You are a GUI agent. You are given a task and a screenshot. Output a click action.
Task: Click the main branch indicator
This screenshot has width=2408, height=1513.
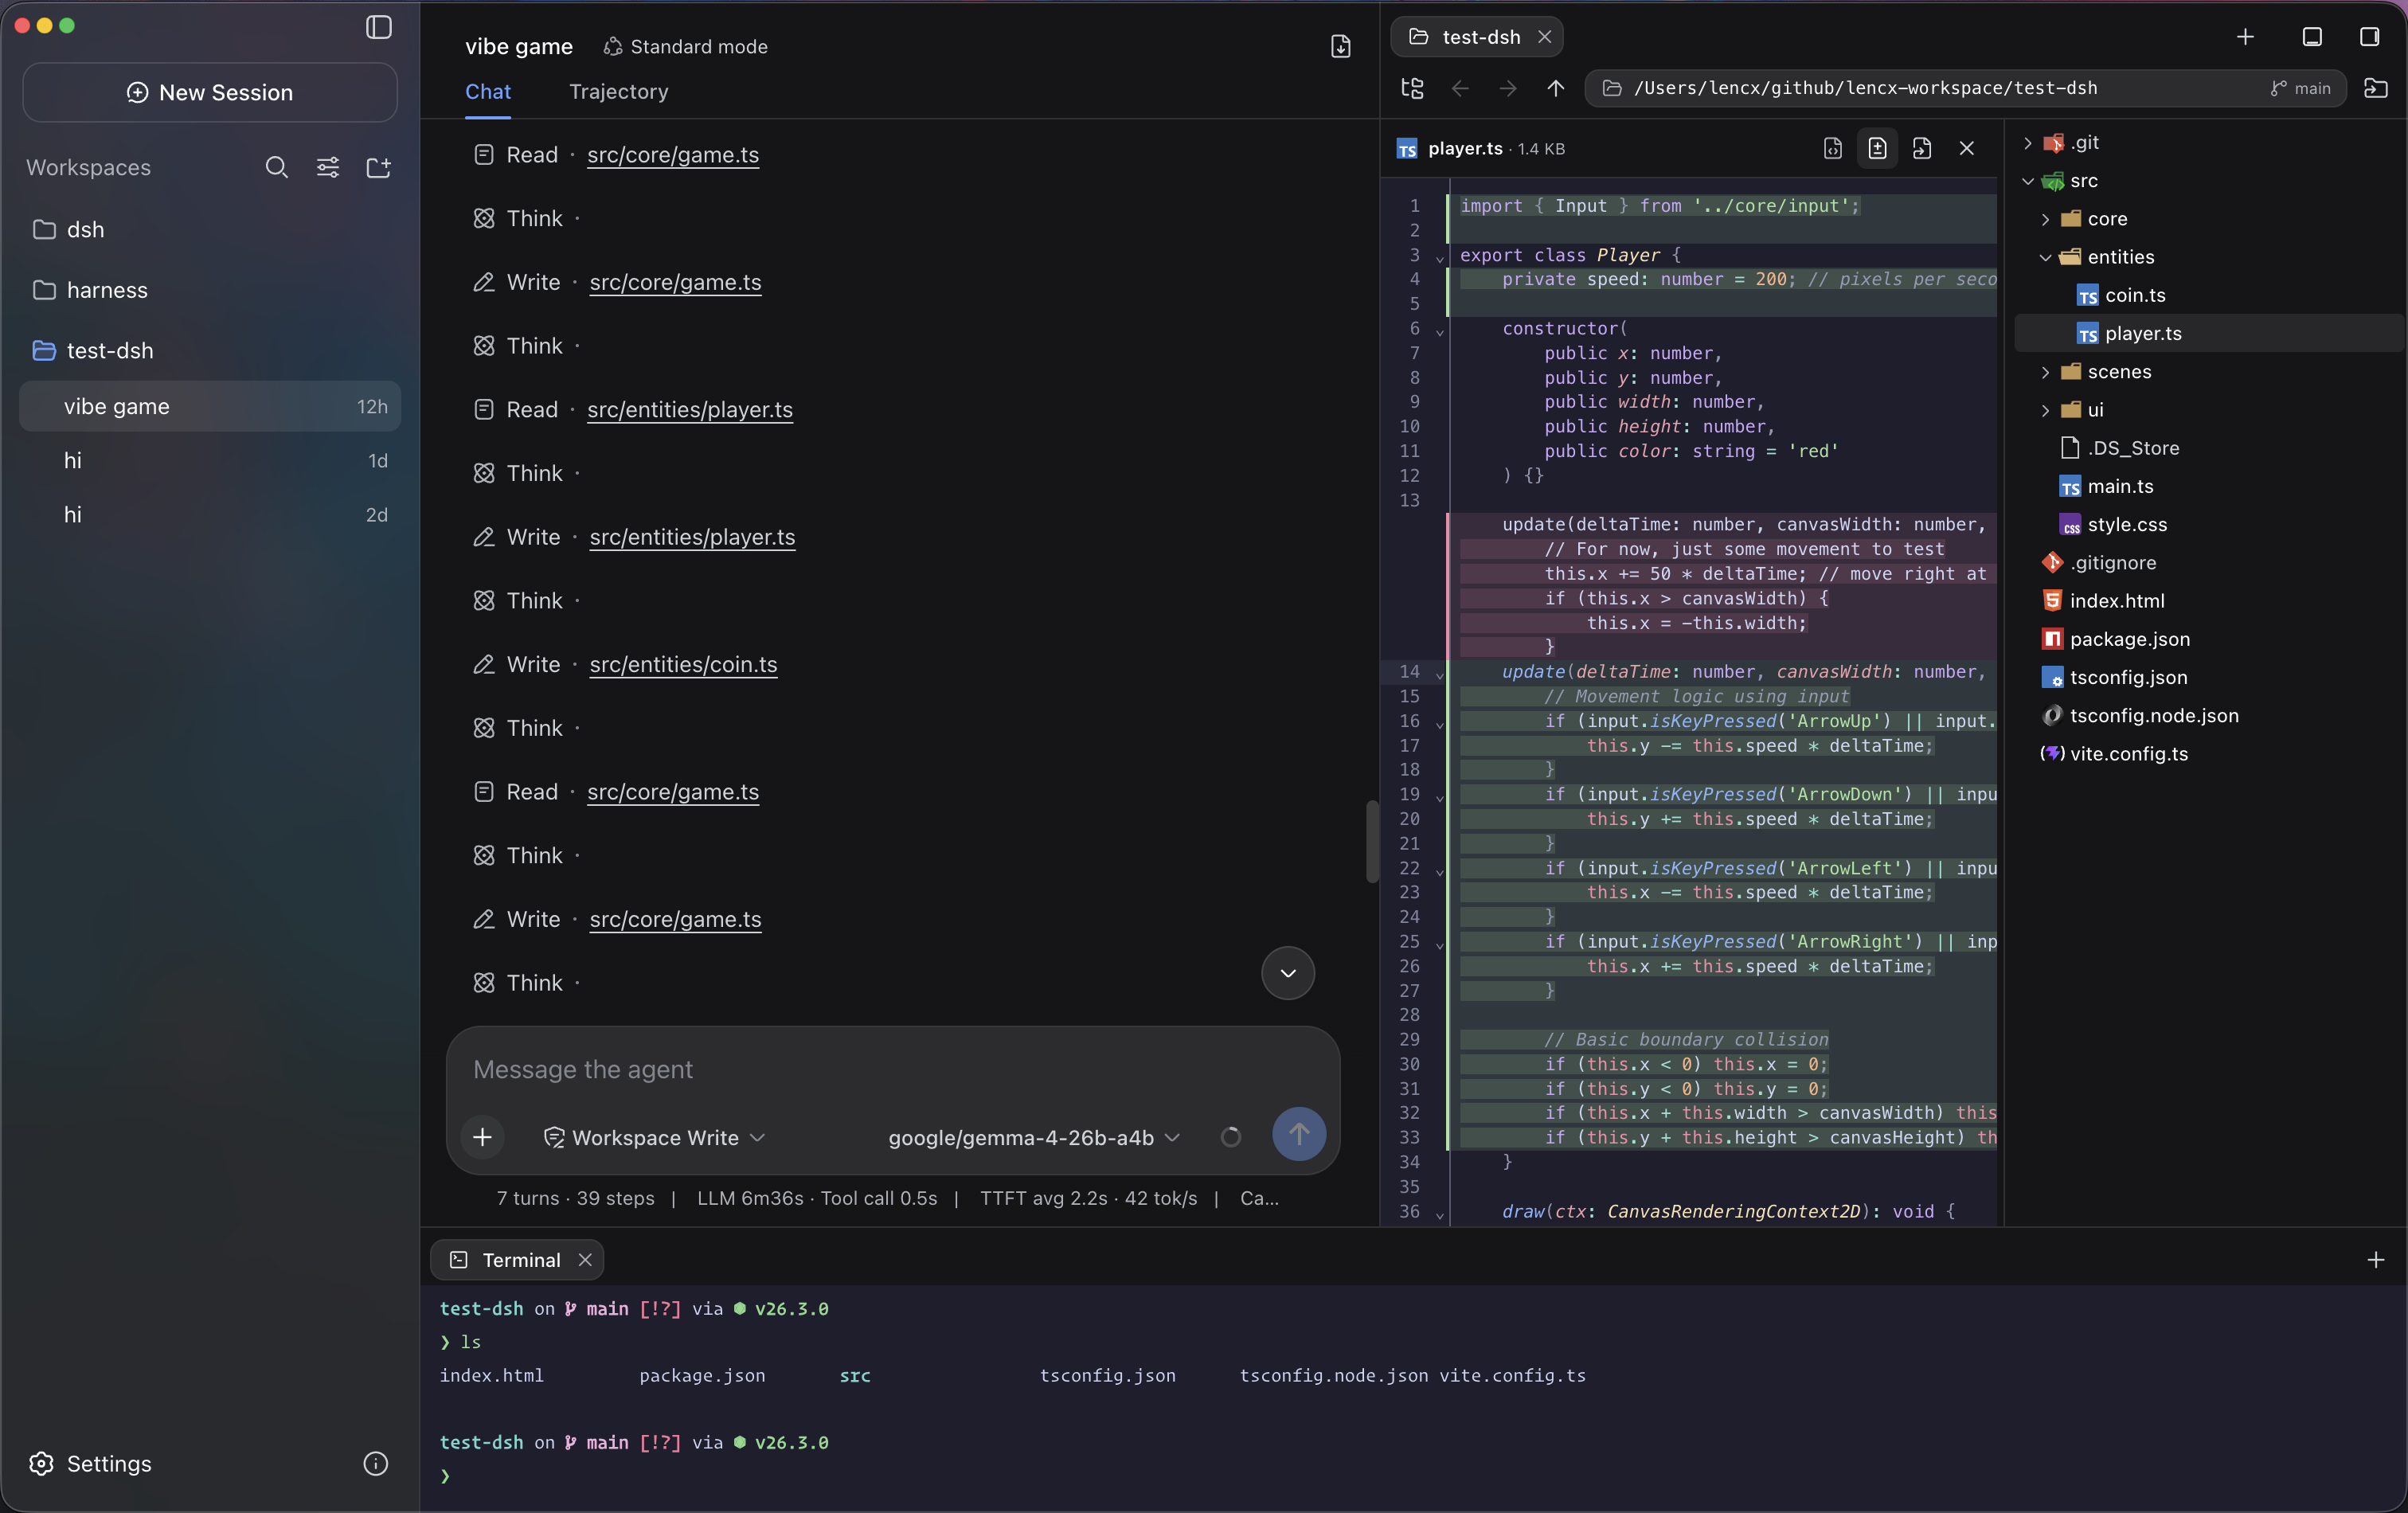click(2300, 88)
